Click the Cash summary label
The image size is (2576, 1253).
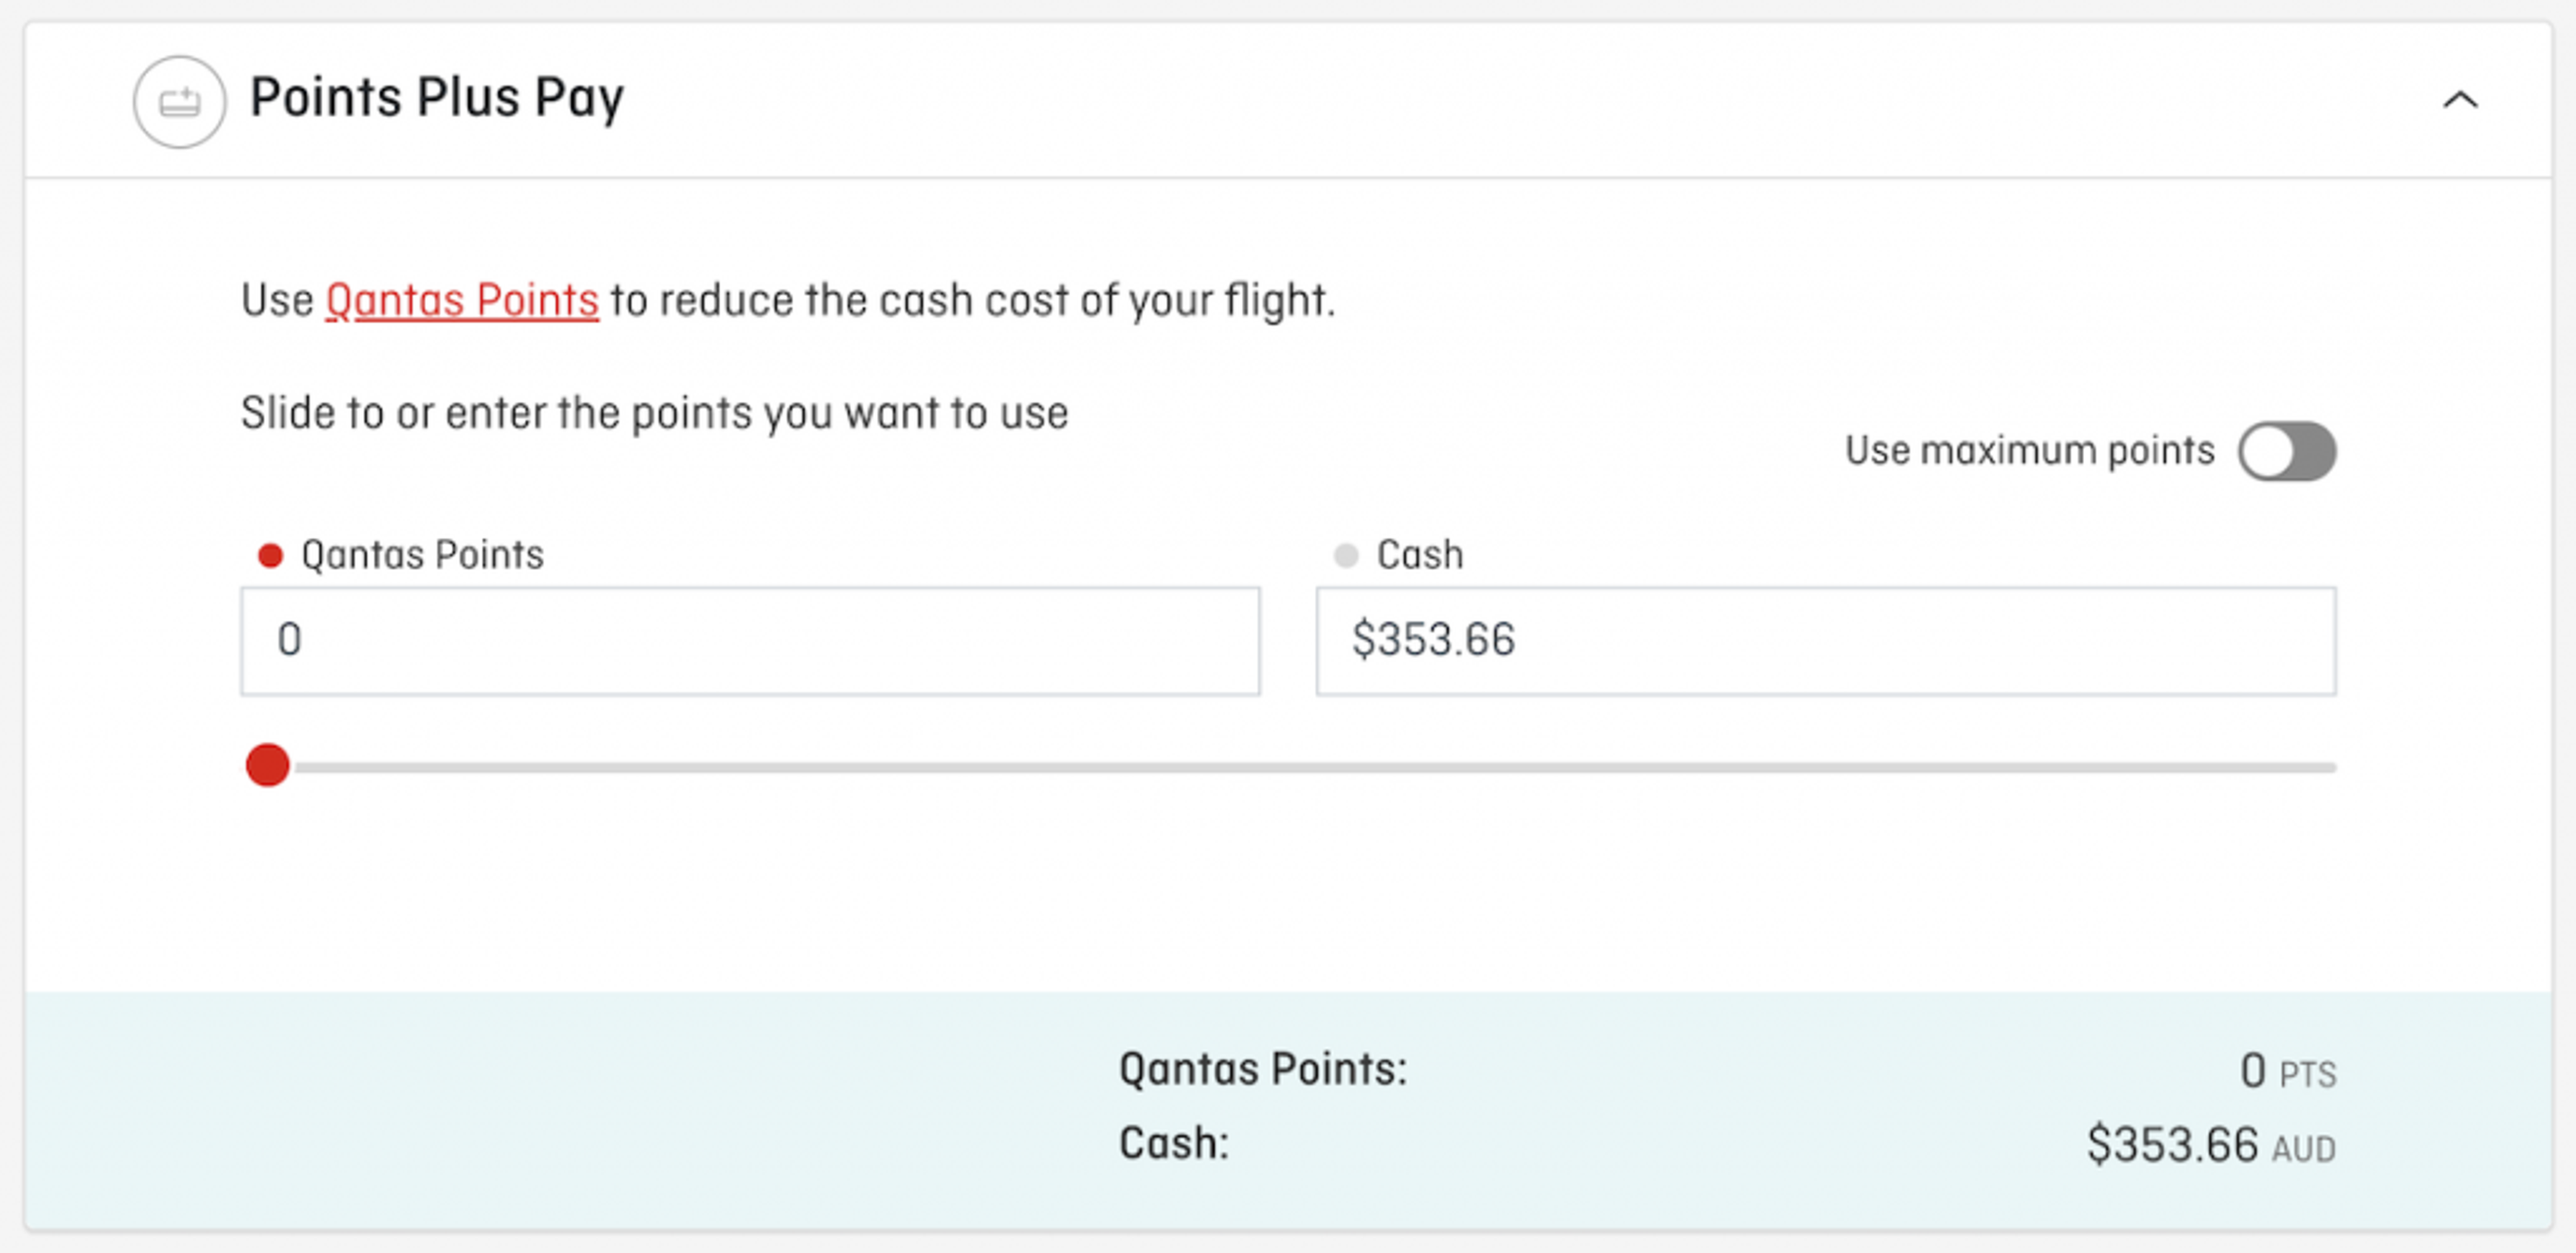point(1173,1143)
